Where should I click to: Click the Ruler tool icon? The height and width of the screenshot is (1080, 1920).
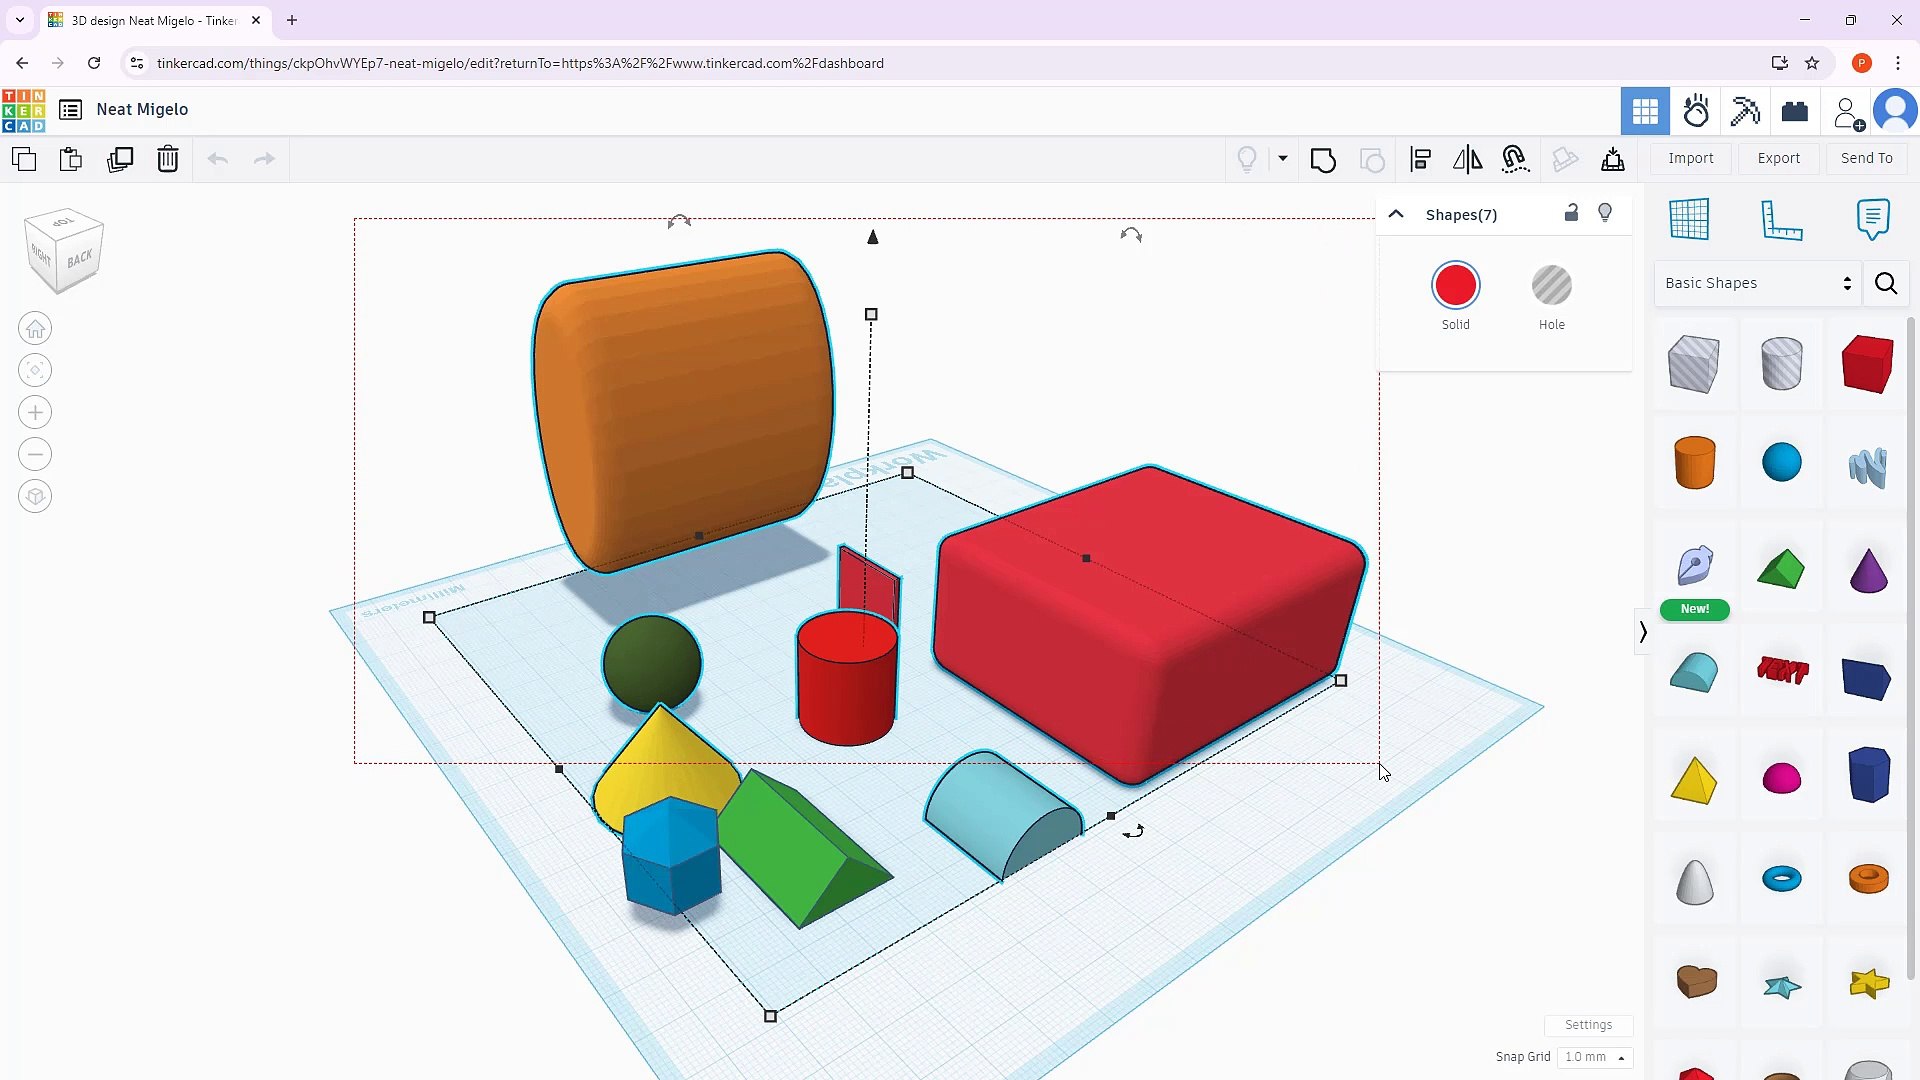pyautogui.click(x=1781, y=219)
